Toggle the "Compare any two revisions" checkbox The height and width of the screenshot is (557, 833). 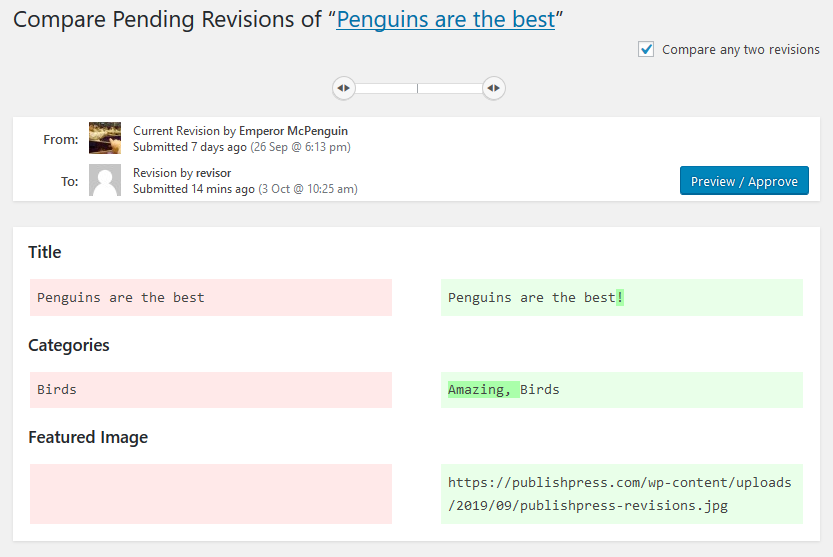coord(646,49)
